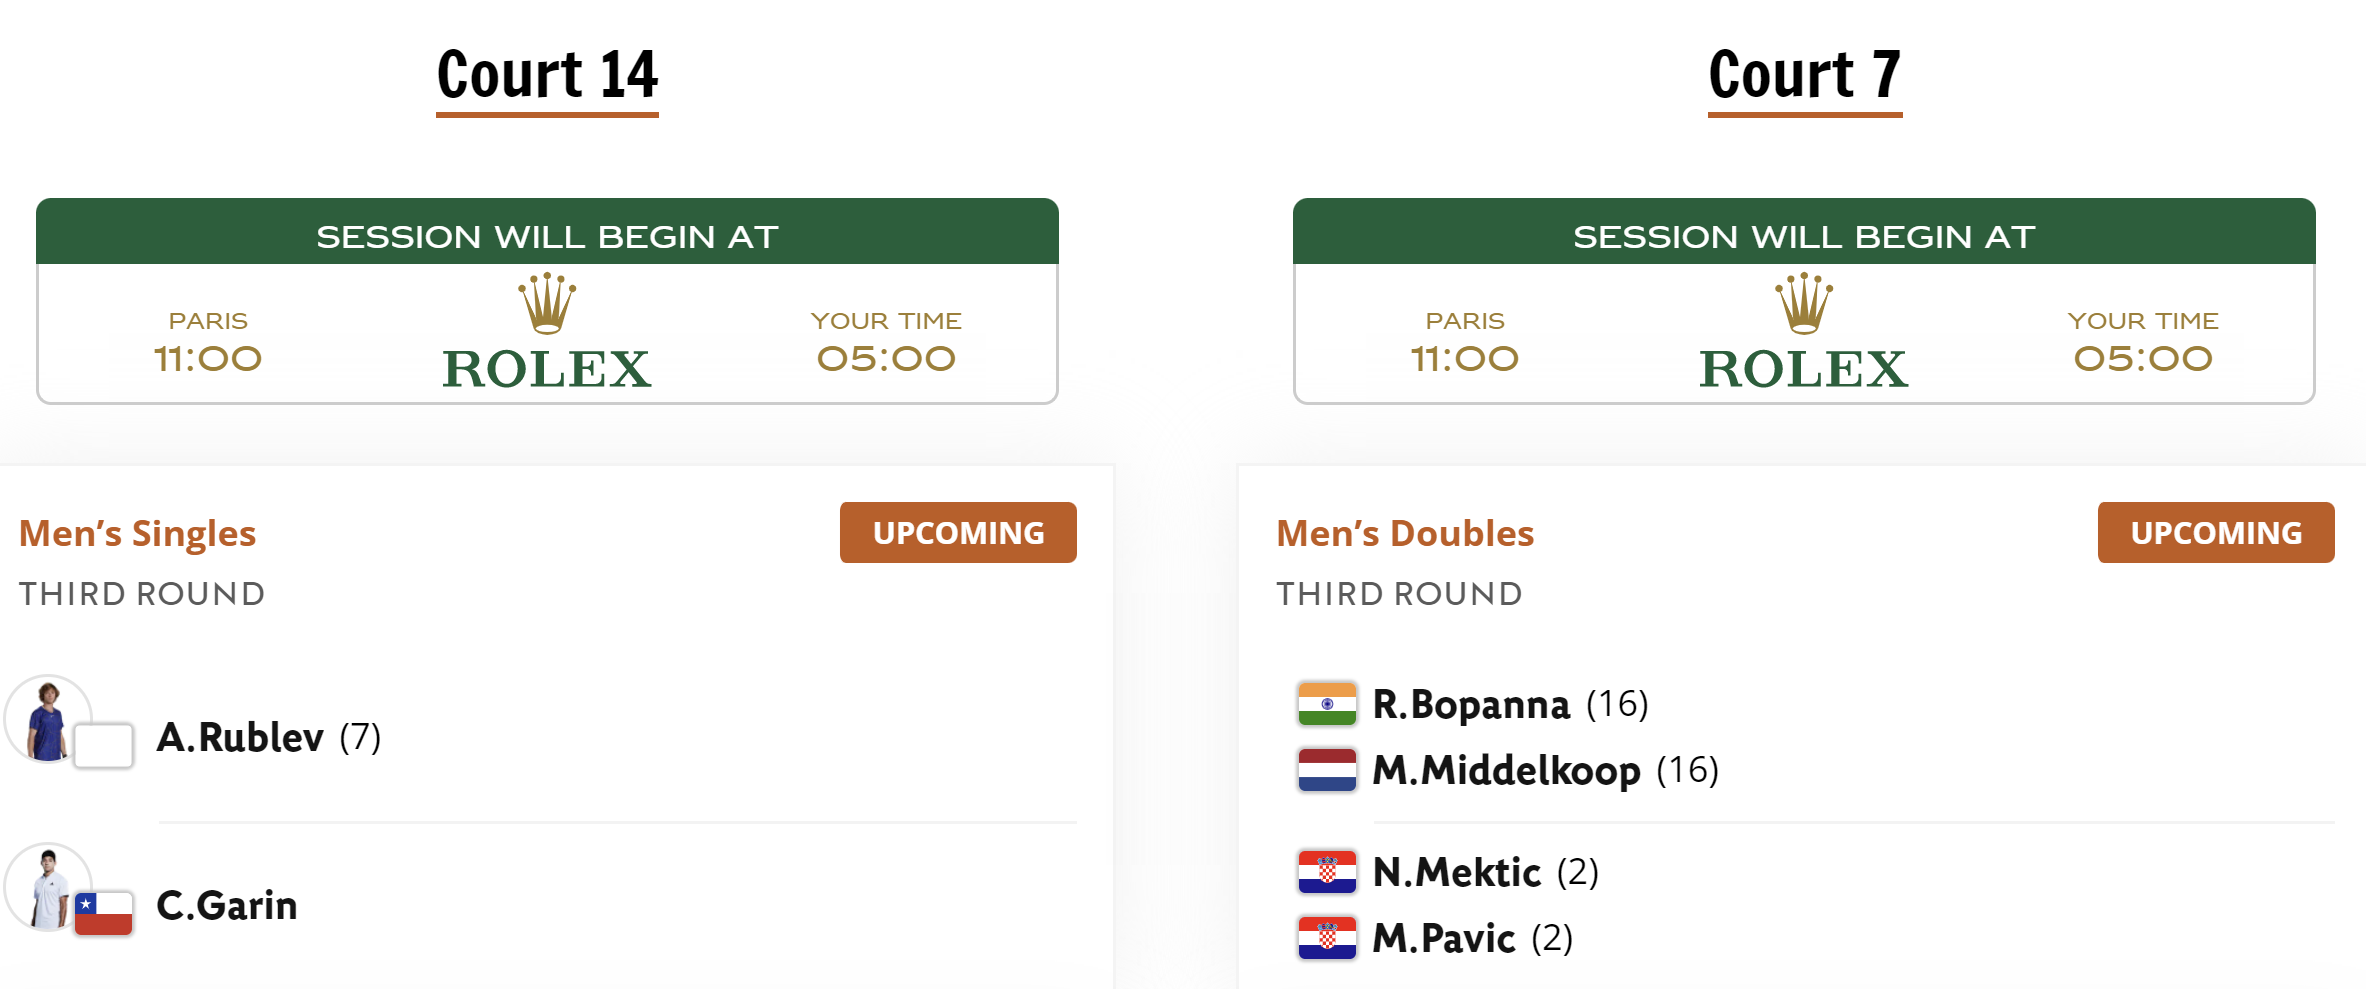Click the Rolex crown logo under Court 7

(1804, 303)
